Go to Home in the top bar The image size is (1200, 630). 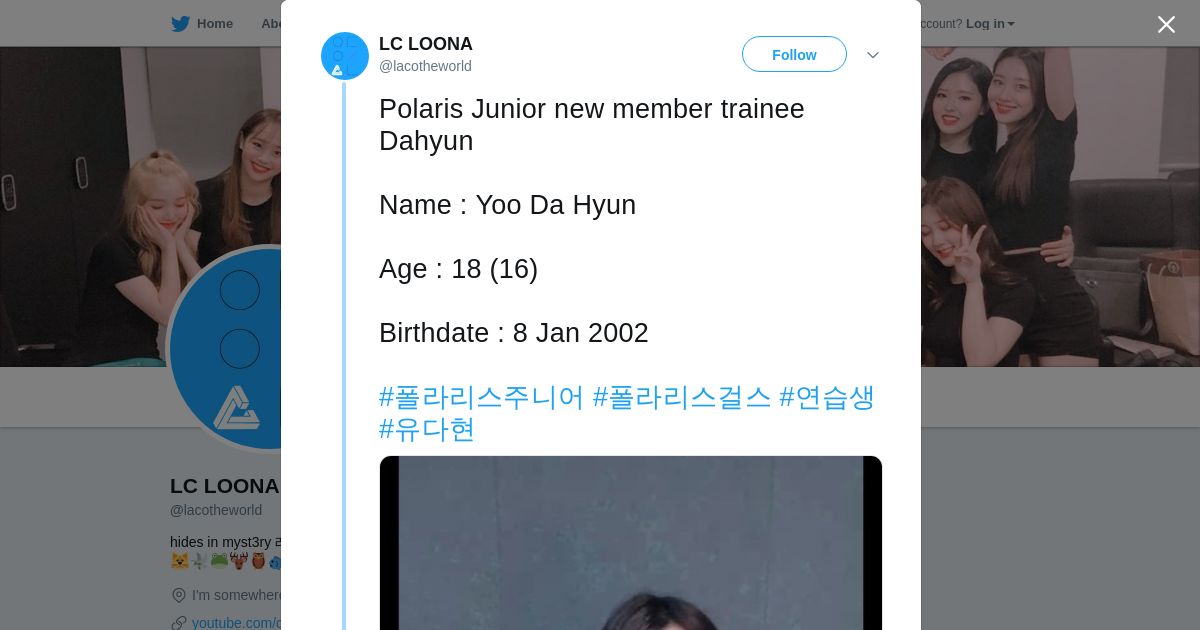214,24
